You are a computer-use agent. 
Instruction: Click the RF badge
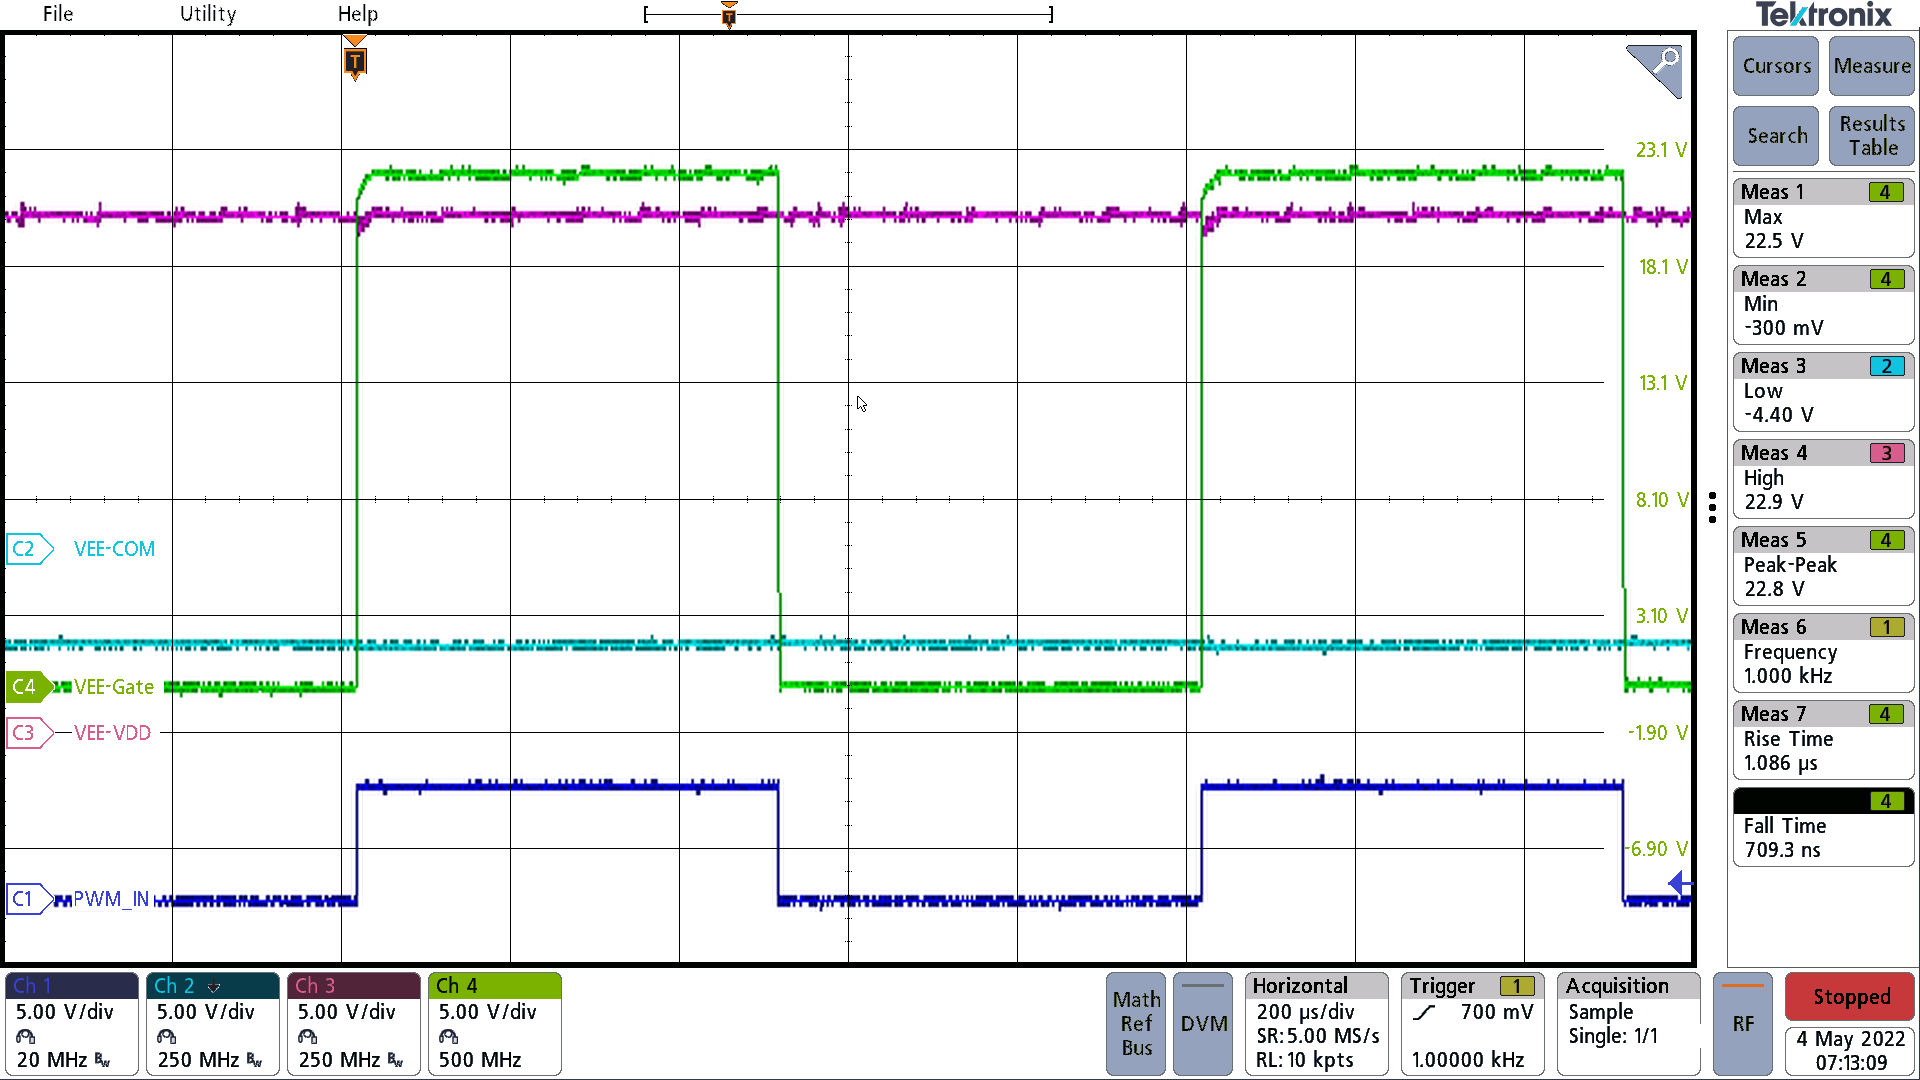tap(1743, 1023)
